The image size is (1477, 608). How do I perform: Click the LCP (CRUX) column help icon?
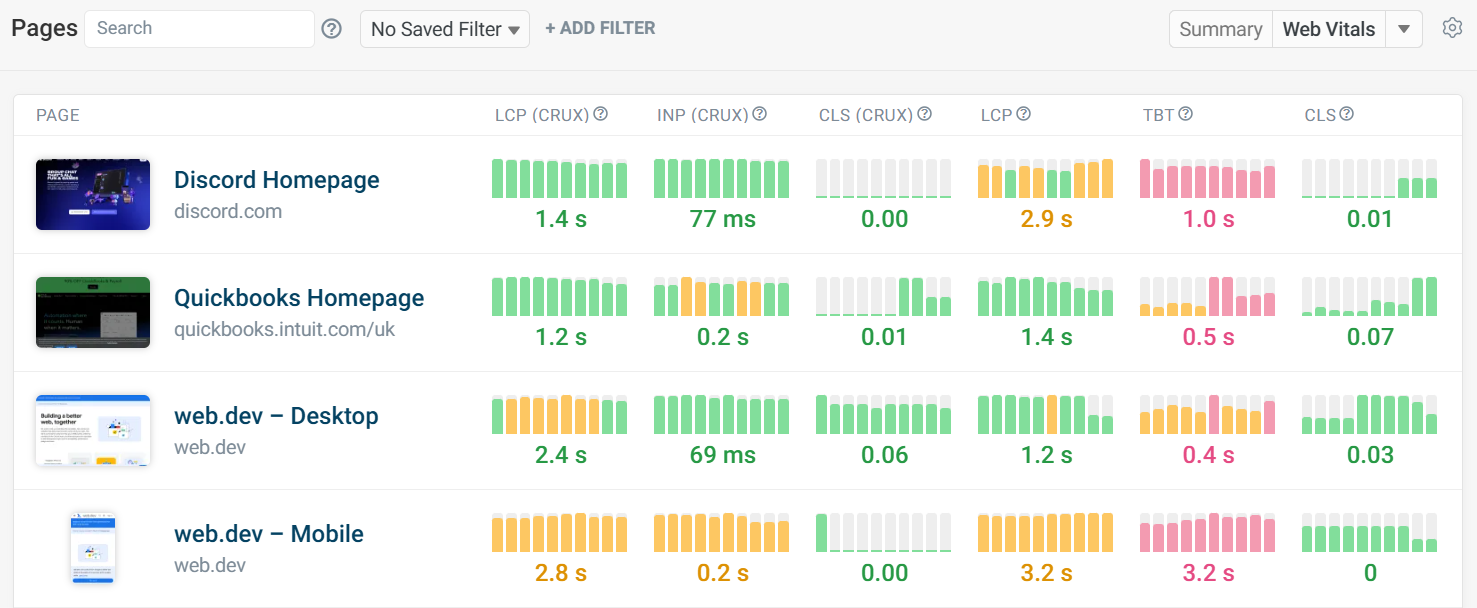pos(599,113)
